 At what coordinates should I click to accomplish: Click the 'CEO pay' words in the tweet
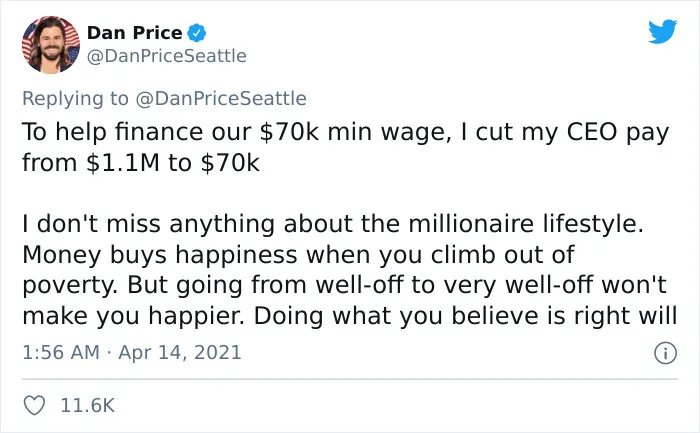[x=618, y=133]
